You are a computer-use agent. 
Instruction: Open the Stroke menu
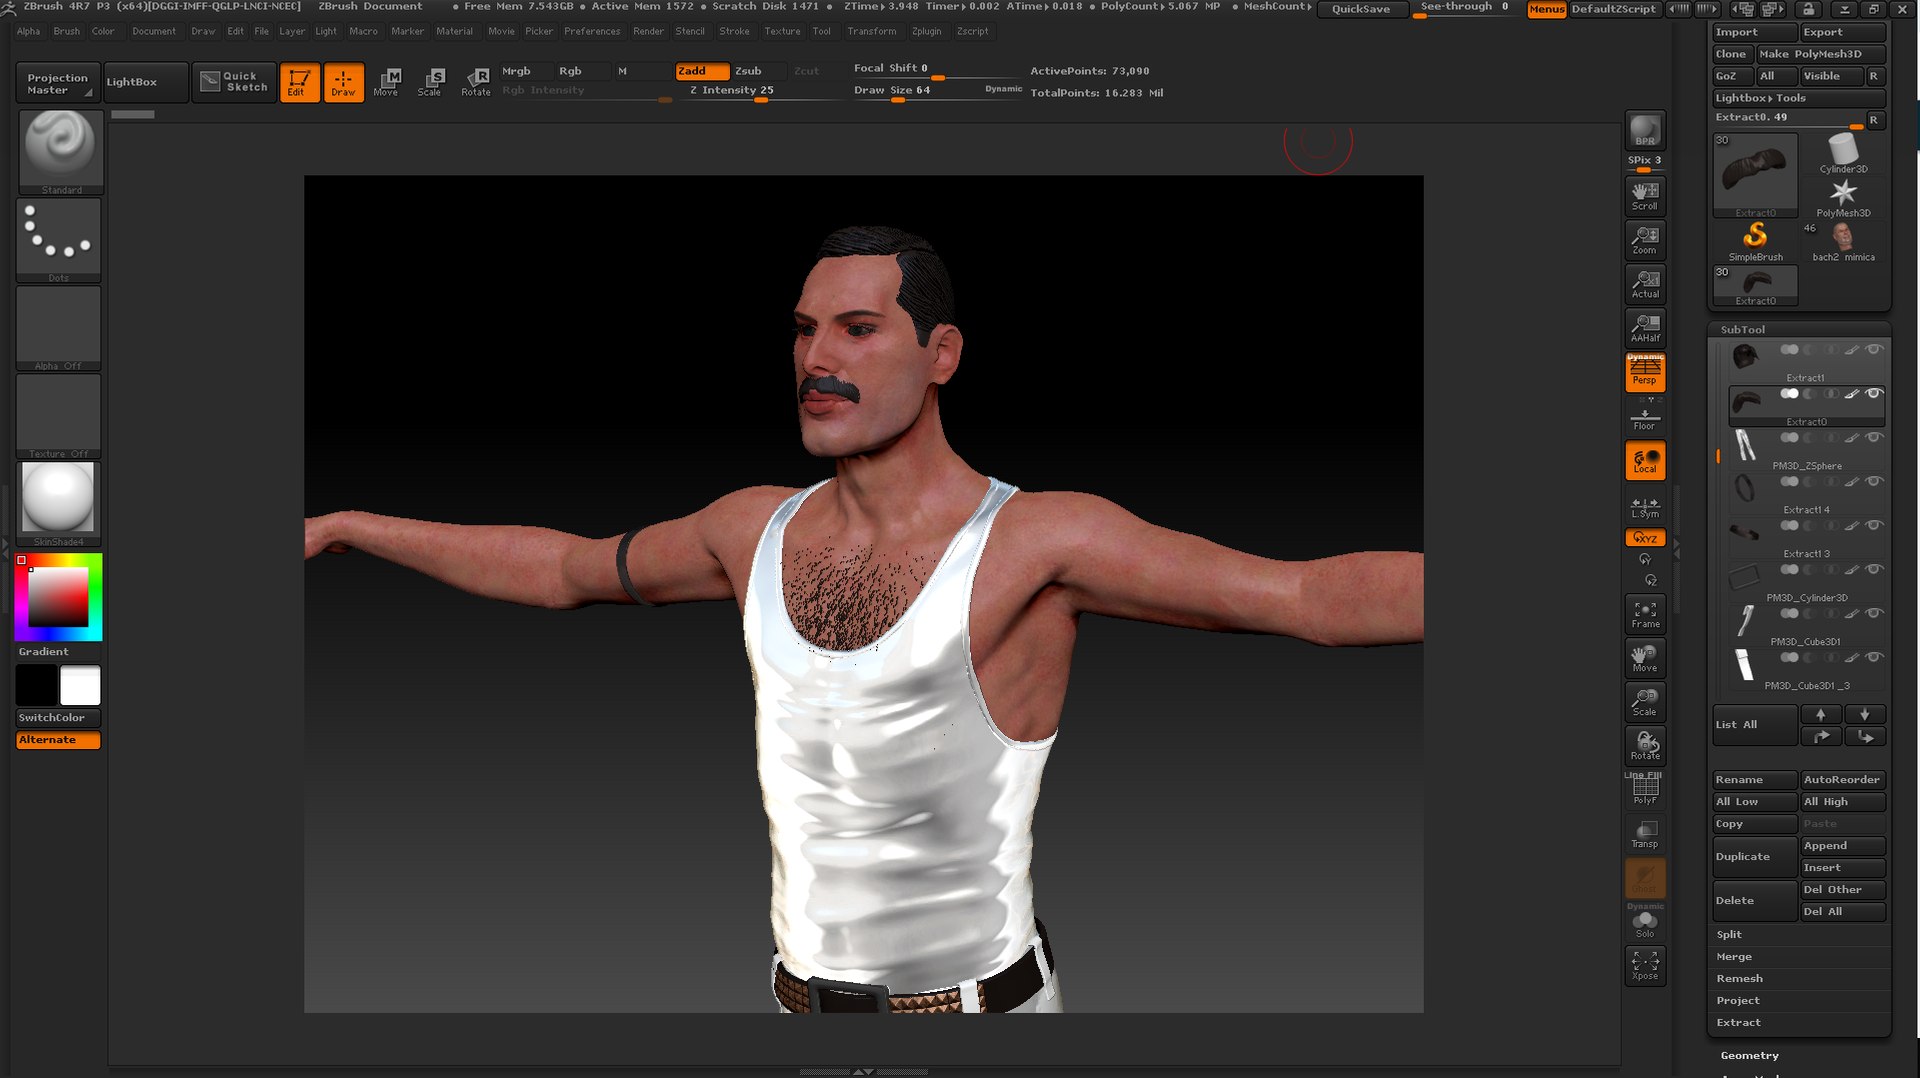[x=734, y=31]
